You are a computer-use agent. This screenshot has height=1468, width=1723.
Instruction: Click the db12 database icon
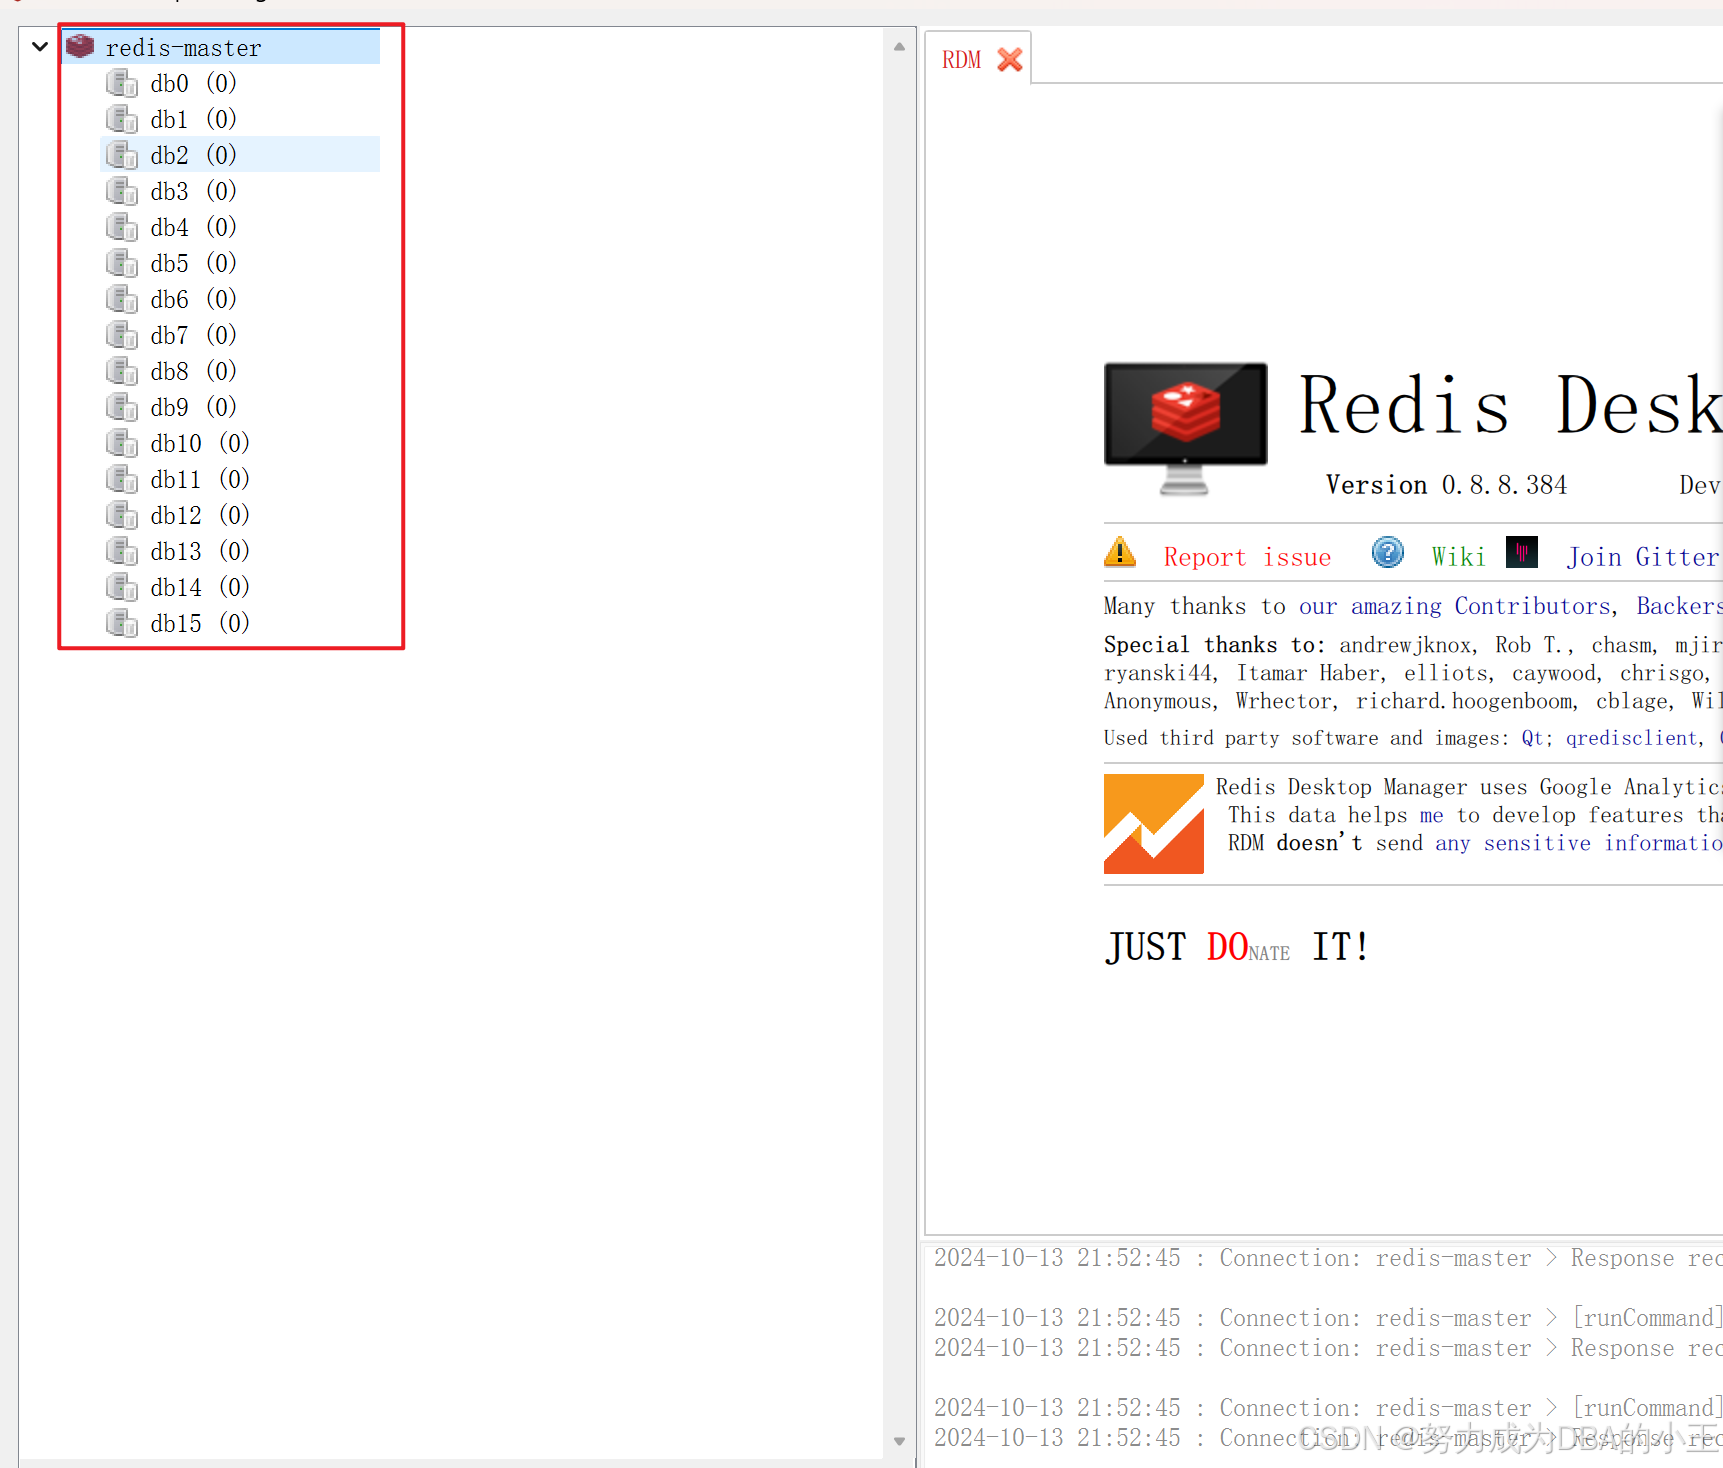point(122,515)
